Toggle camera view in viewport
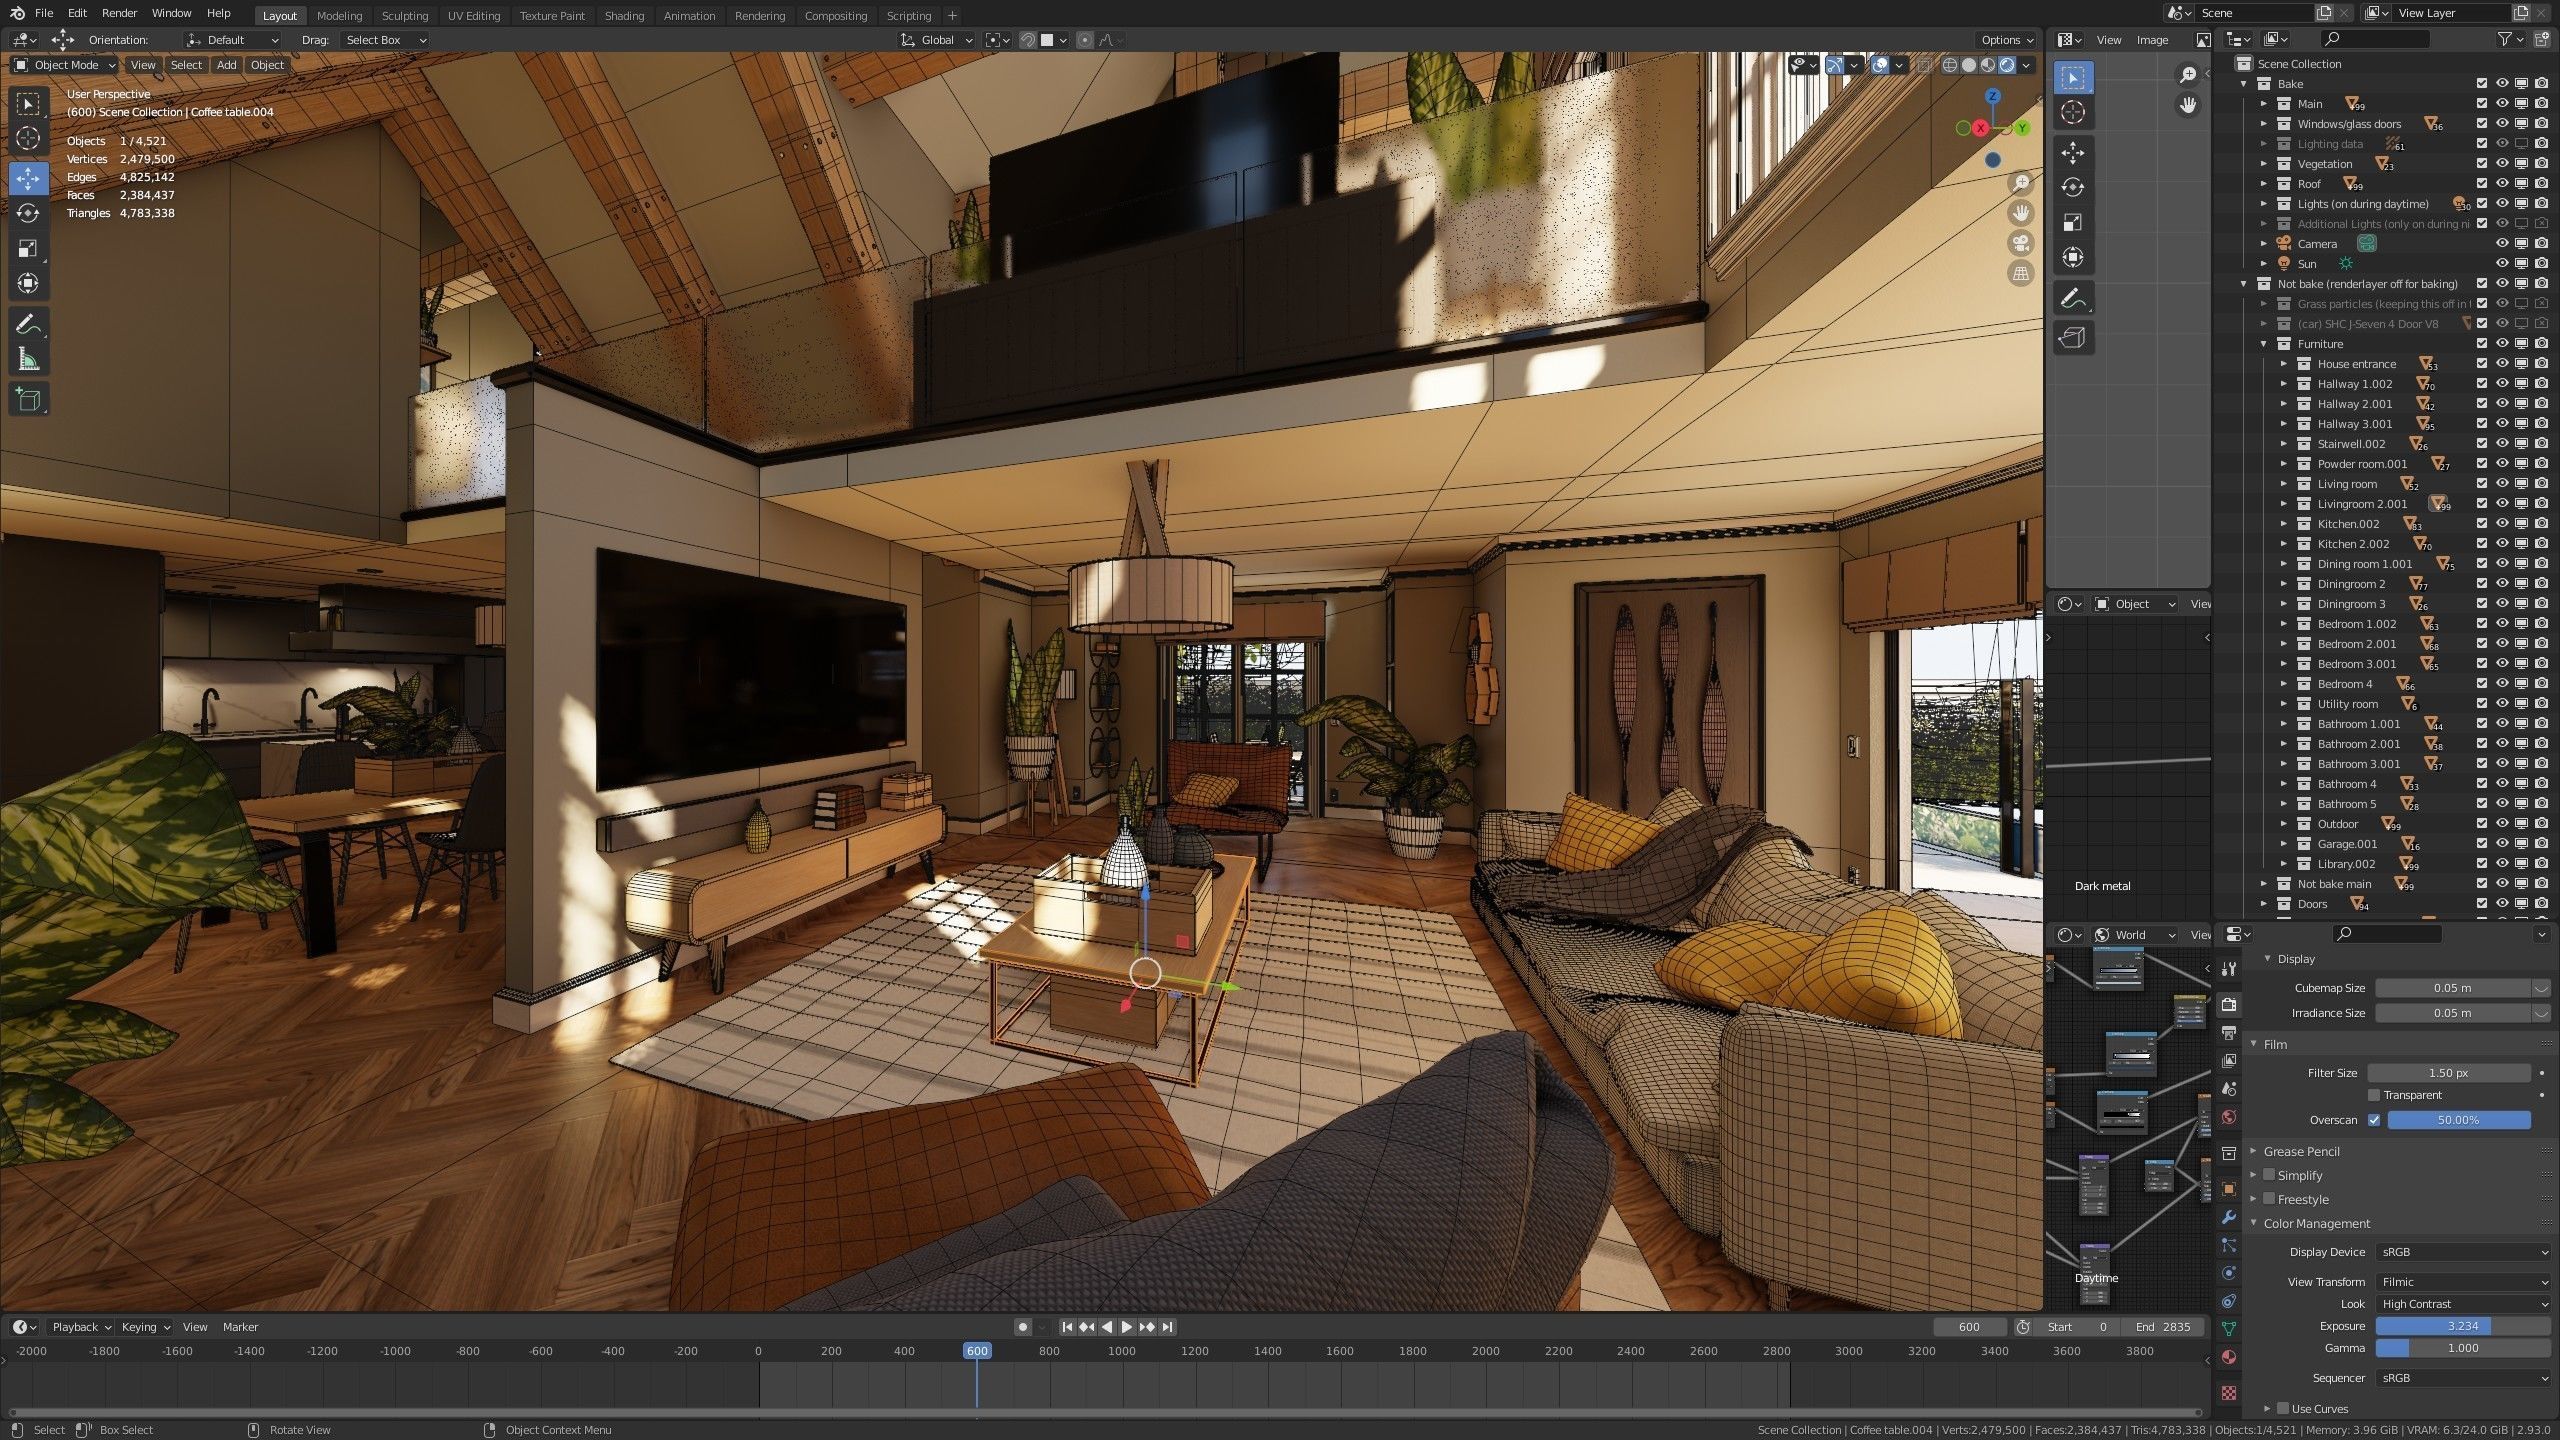The width and height of the screenshot is (2560, 1440). 2021,244
